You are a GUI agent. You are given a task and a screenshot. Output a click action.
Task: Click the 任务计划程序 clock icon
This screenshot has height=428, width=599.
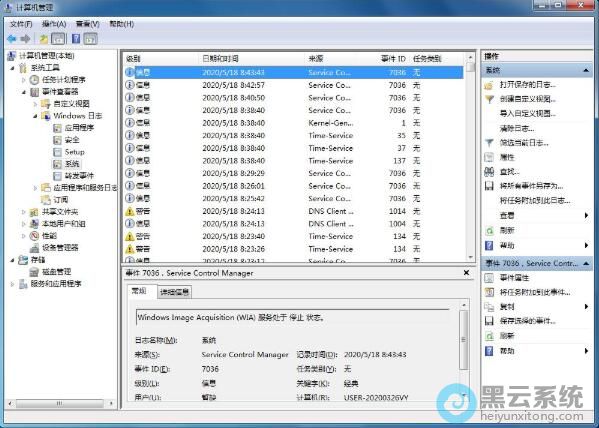34,80
